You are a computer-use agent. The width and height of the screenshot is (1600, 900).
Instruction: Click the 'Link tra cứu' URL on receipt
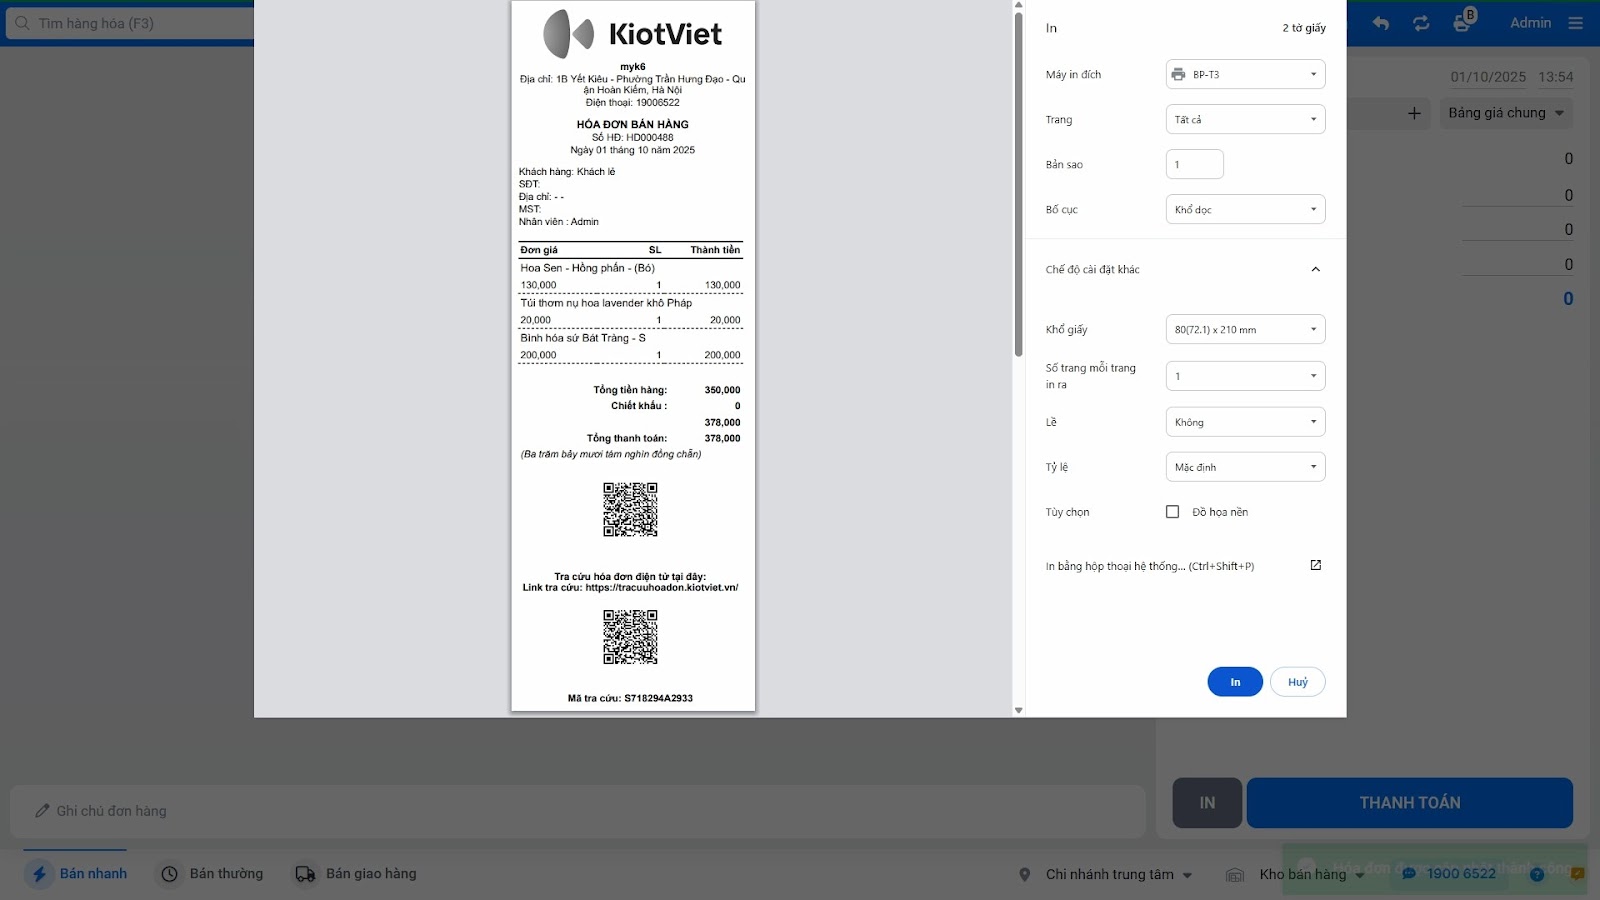click(x=630, y=588)
